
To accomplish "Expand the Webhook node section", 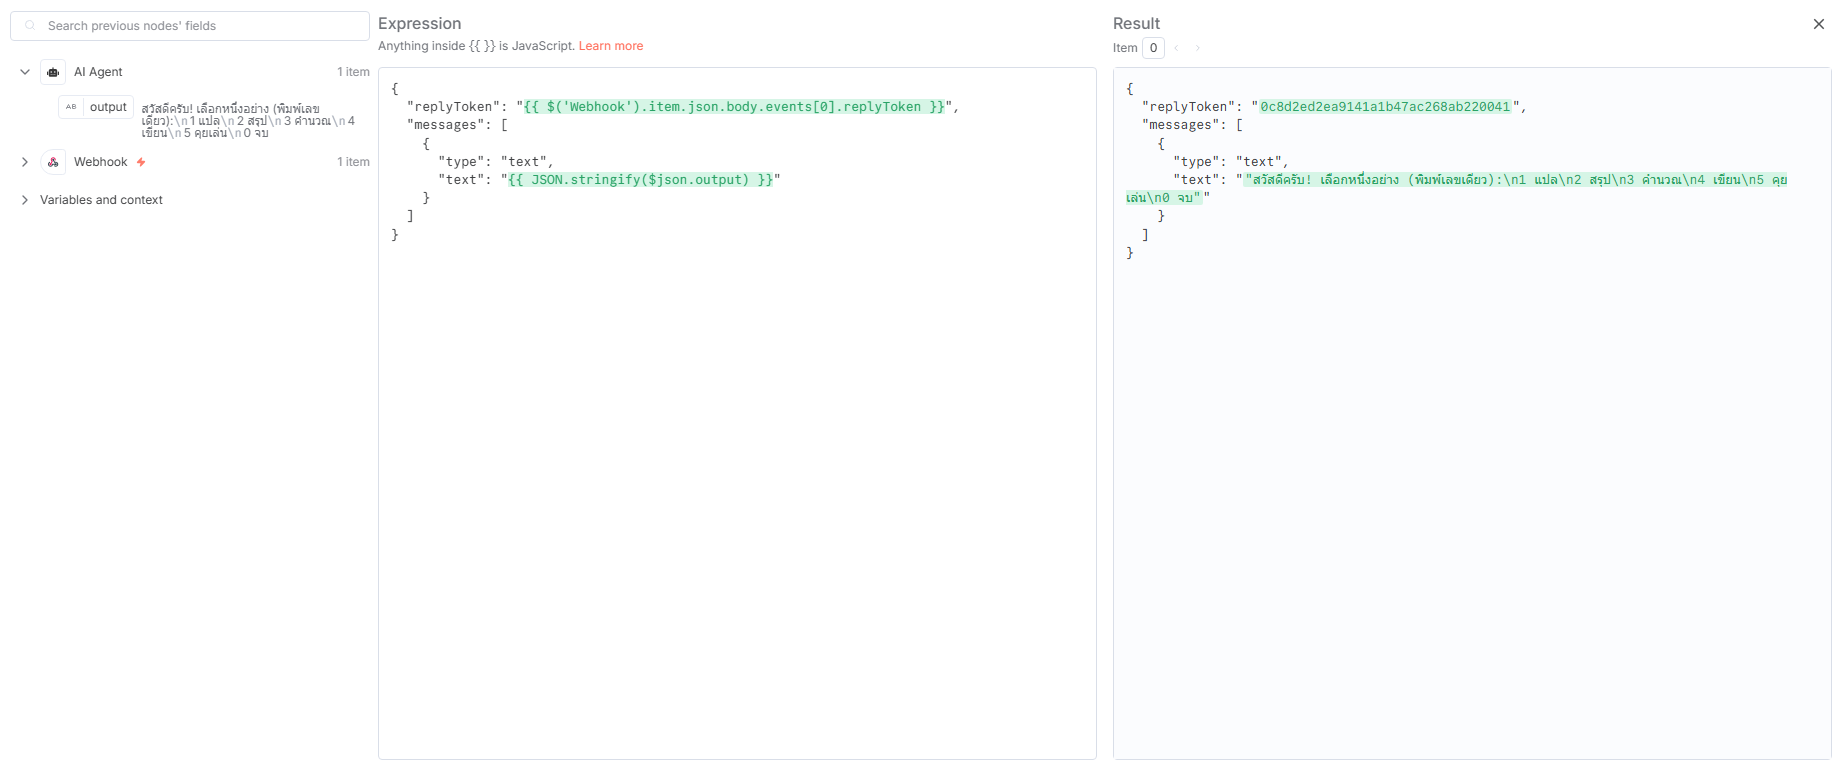I will click(25, 162).
